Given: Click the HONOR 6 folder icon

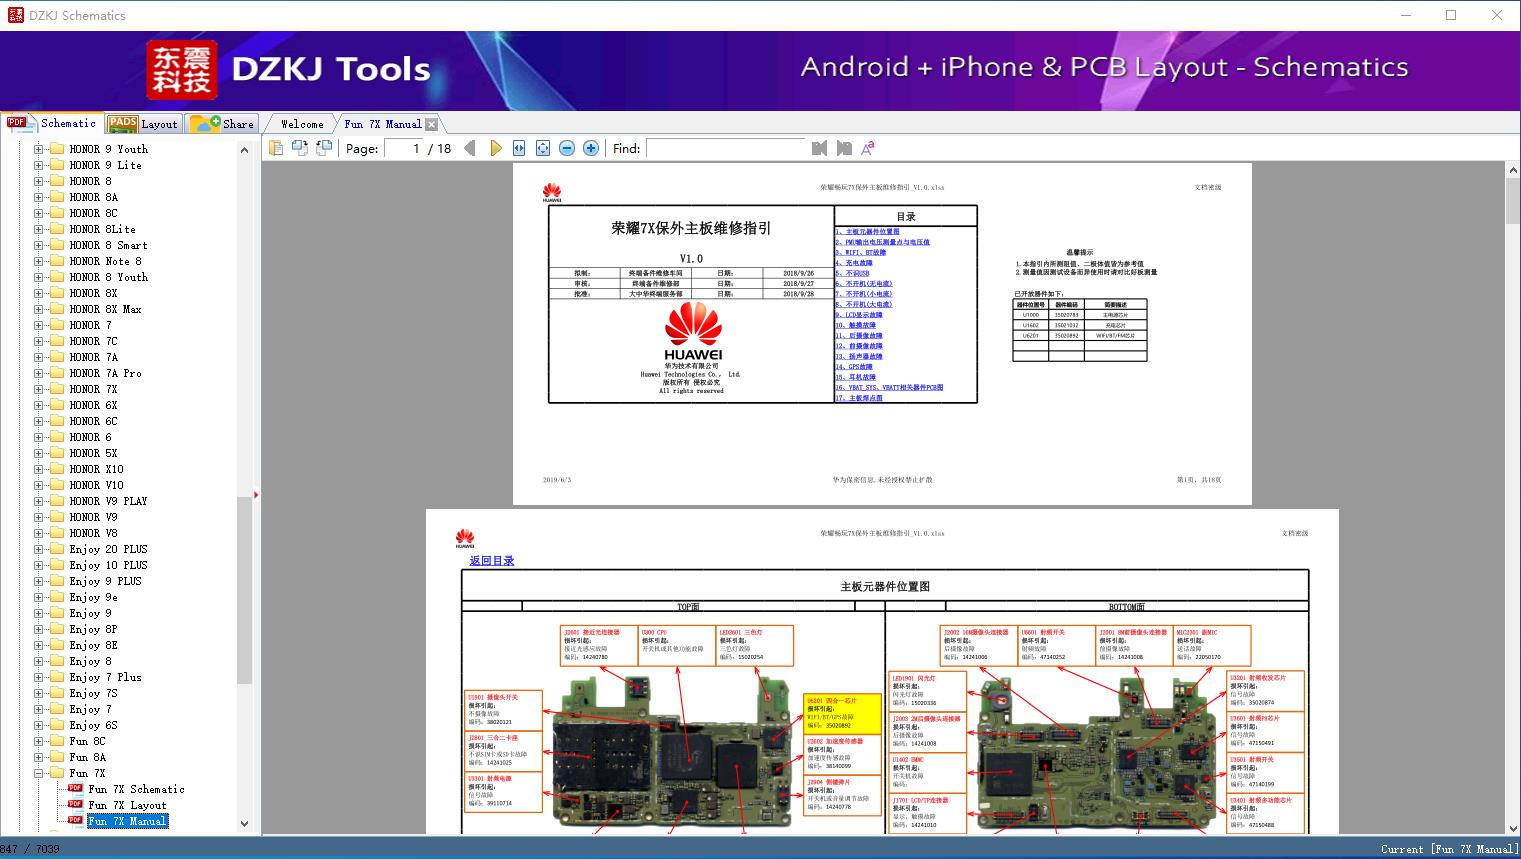Looking at the screenshot, I should coord(57,437).
